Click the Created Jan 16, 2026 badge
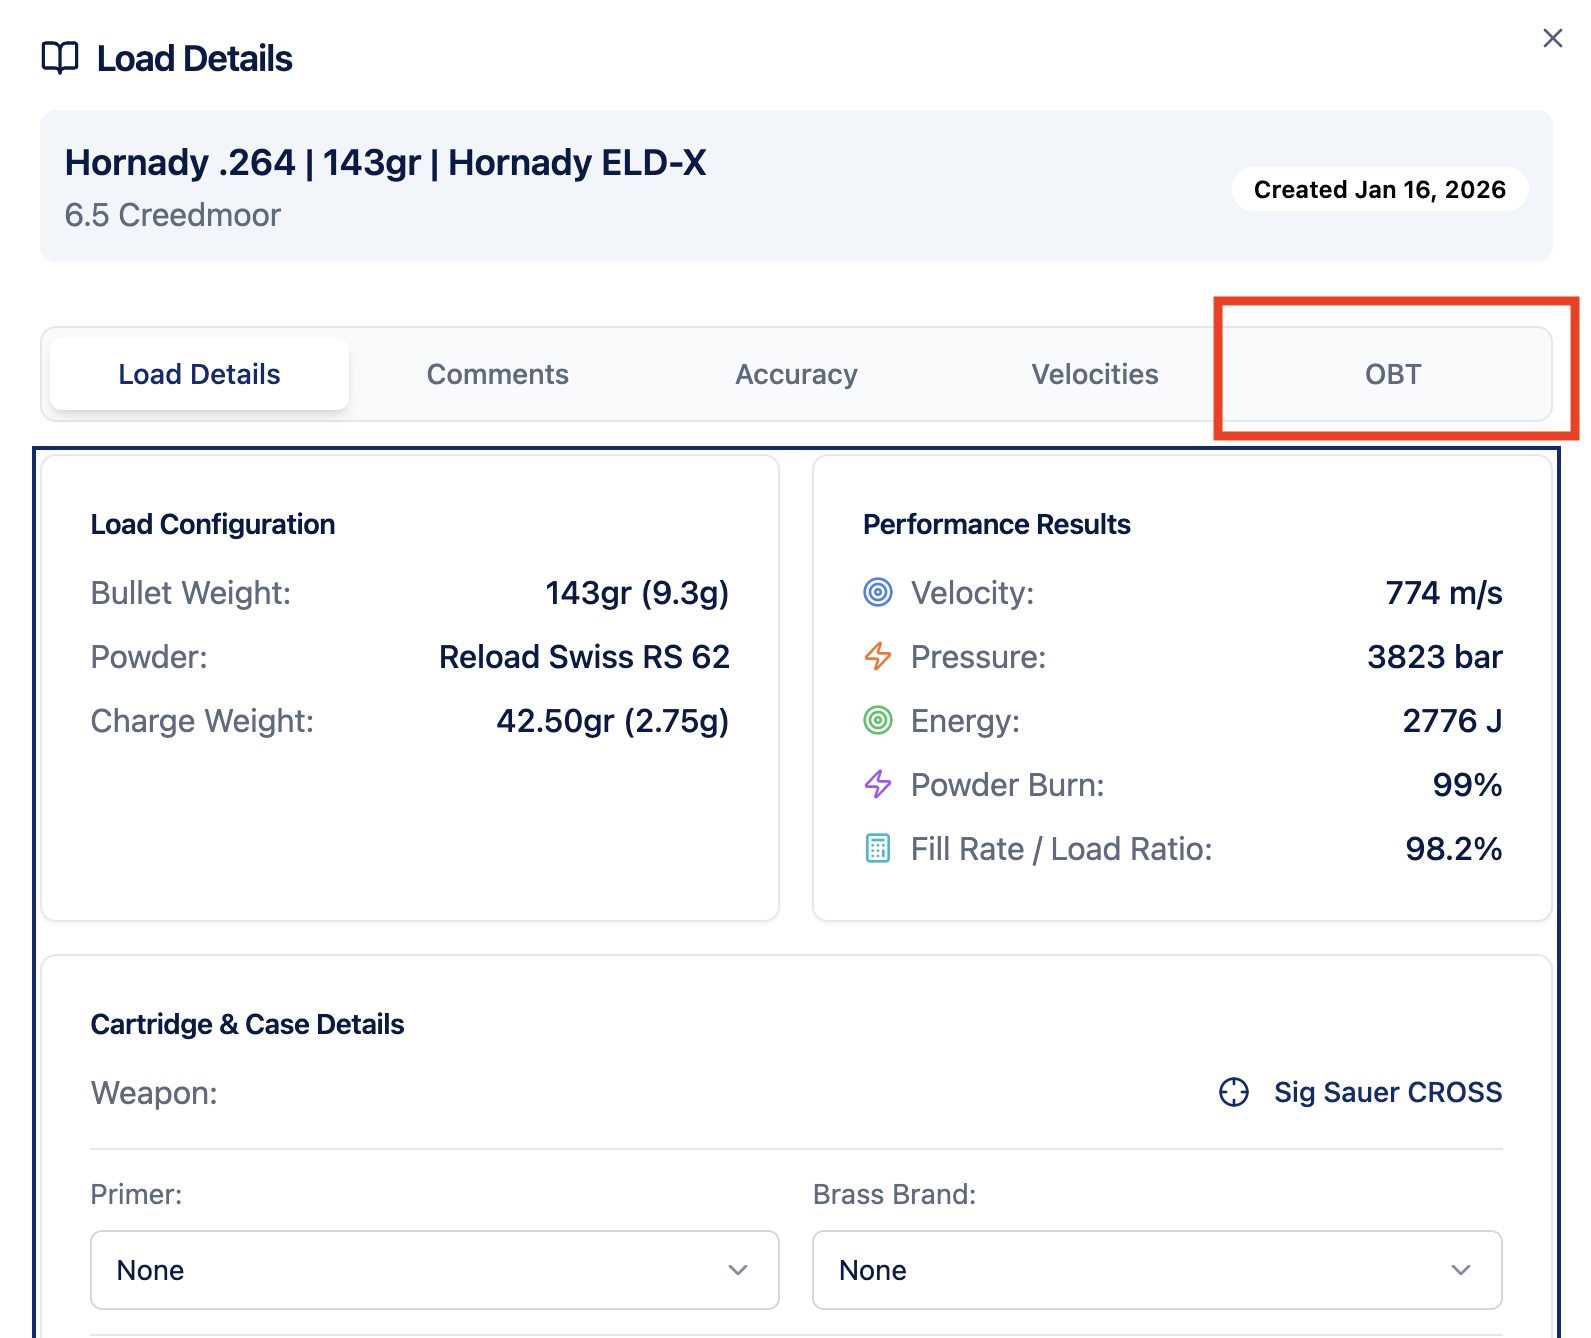Image resolution: width=1591 pixels, height=1338 pixels. (1379, 189)
